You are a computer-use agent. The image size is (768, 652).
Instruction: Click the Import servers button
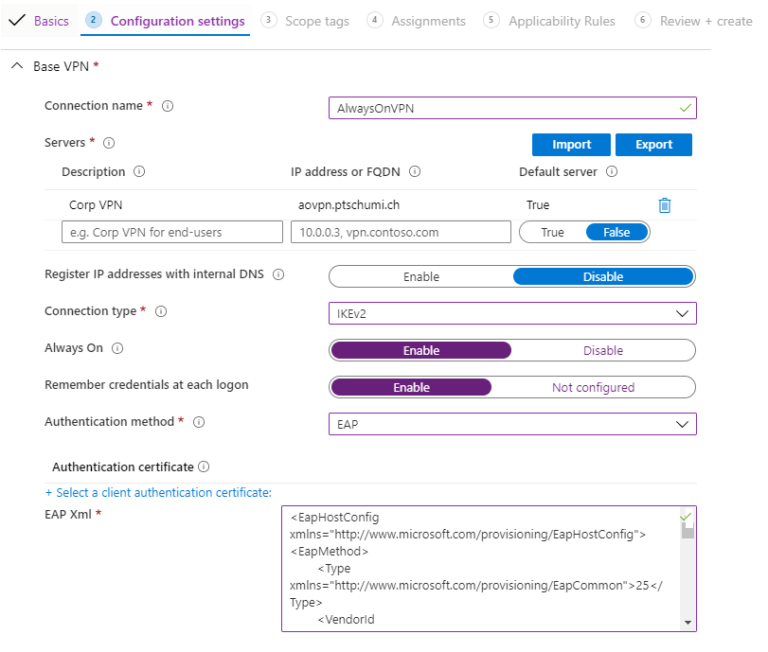pyautogui.click(x=571, y=145)
